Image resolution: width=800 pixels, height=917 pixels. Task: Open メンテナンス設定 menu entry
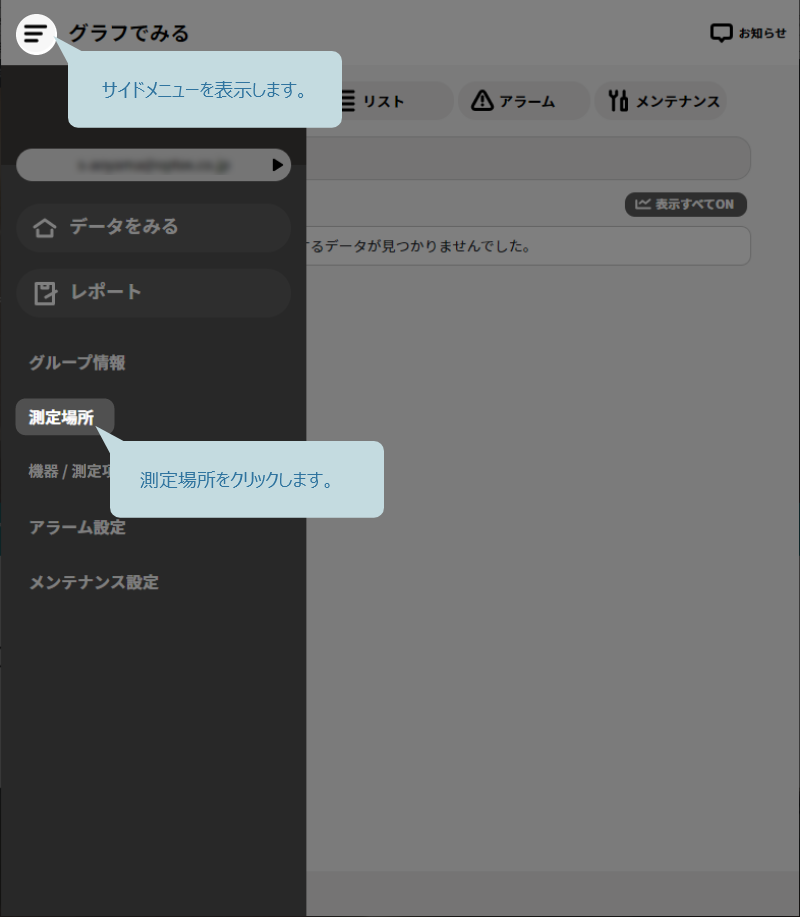(94, 582)
